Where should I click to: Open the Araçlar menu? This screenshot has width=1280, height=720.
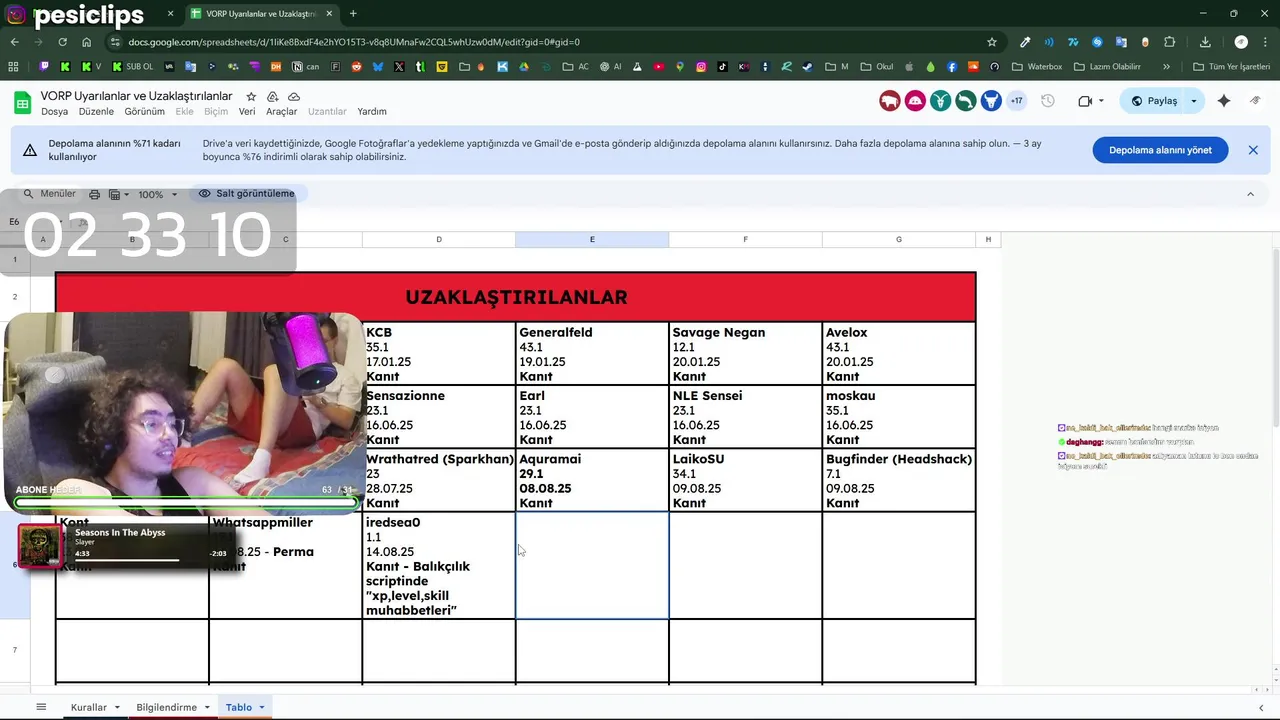pyautogui.click(x=282, y=112)
